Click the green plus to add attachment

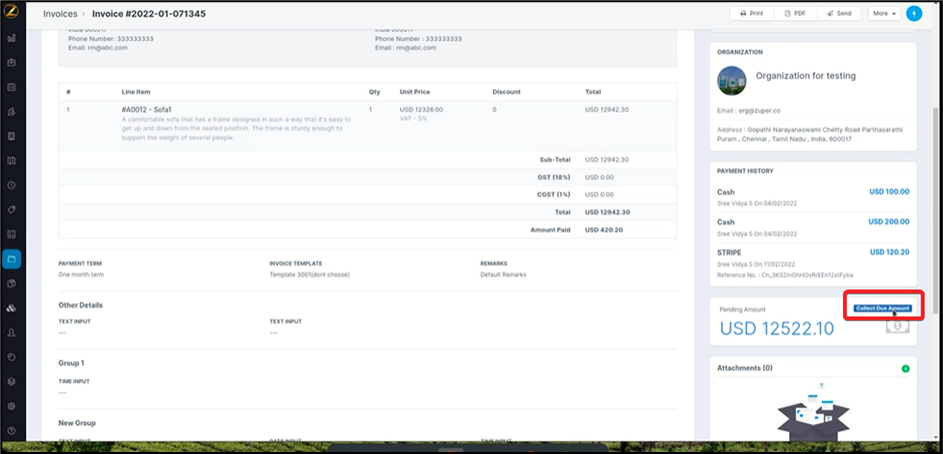pyautogui.click(x=905, y=368)
